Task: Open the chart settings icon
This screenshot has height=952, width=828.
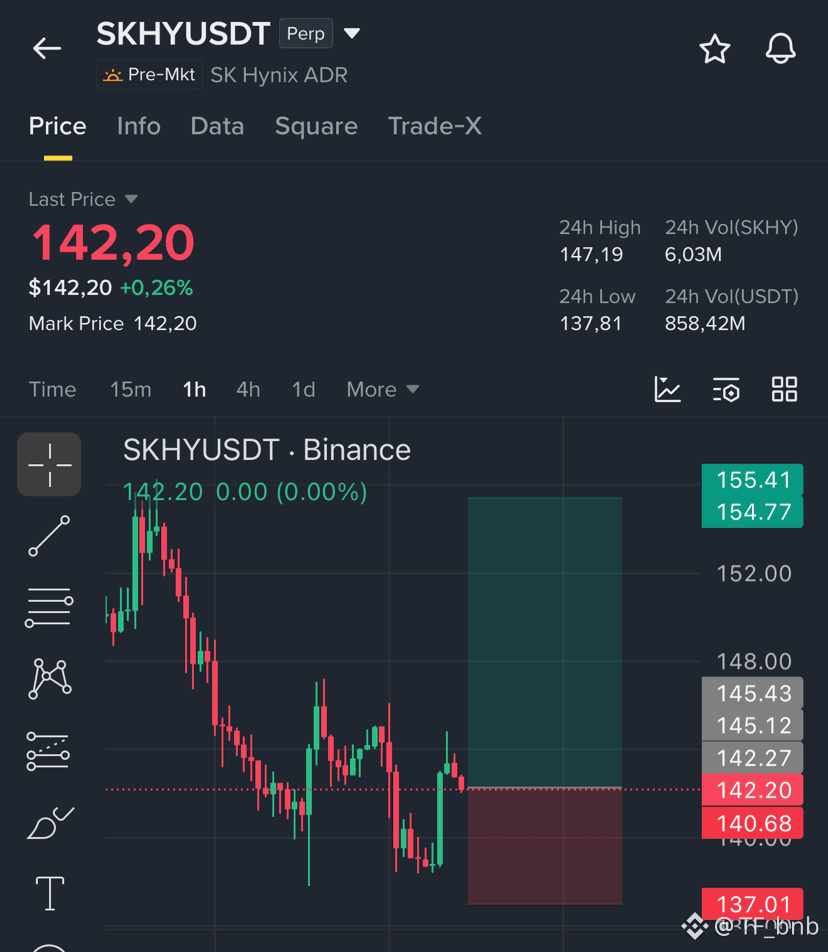Action: coord(726,389)
